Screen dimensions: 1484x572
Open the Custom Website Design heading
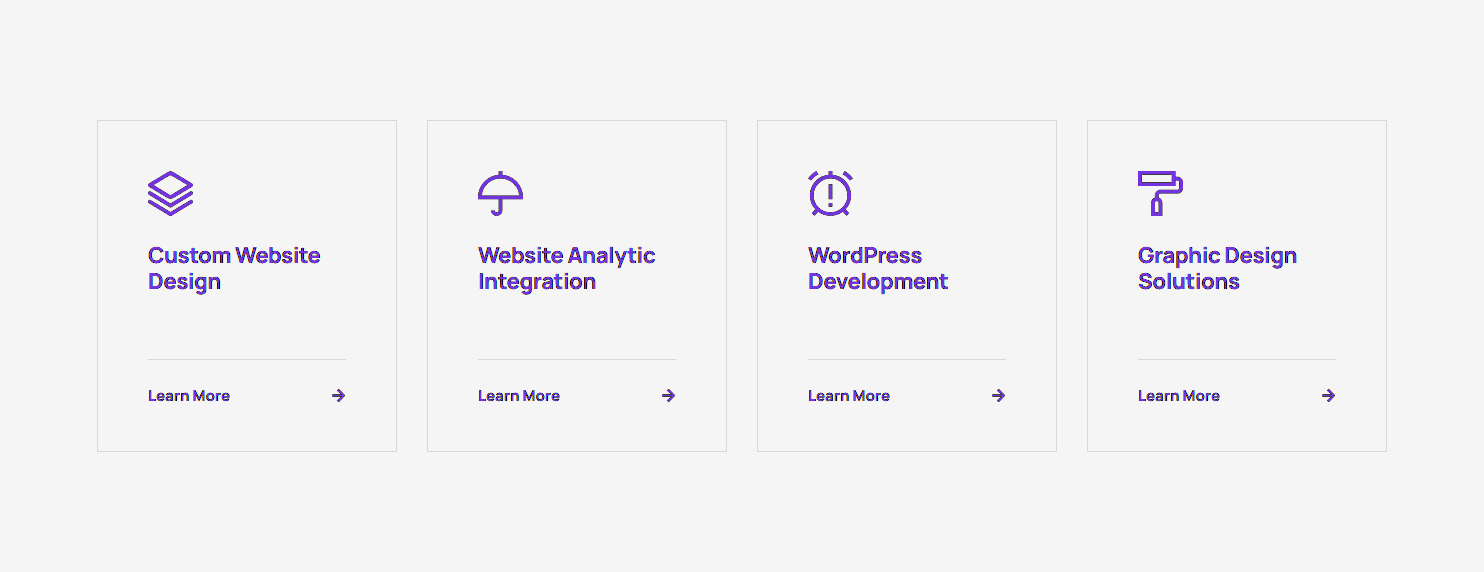coord(234,269)
